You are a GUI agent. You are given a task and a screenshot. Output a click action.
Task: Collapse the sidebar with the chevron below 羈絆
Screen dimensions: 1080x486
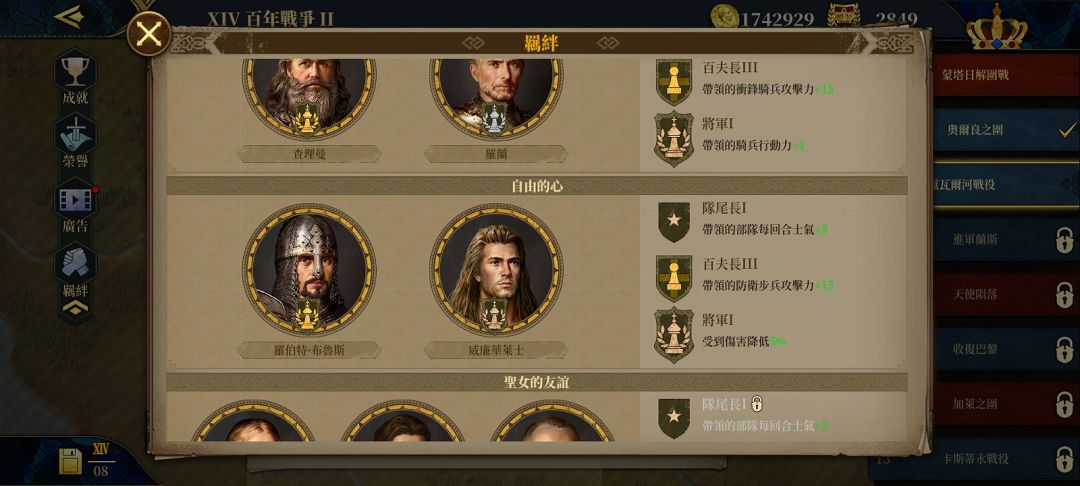(75, 309)
